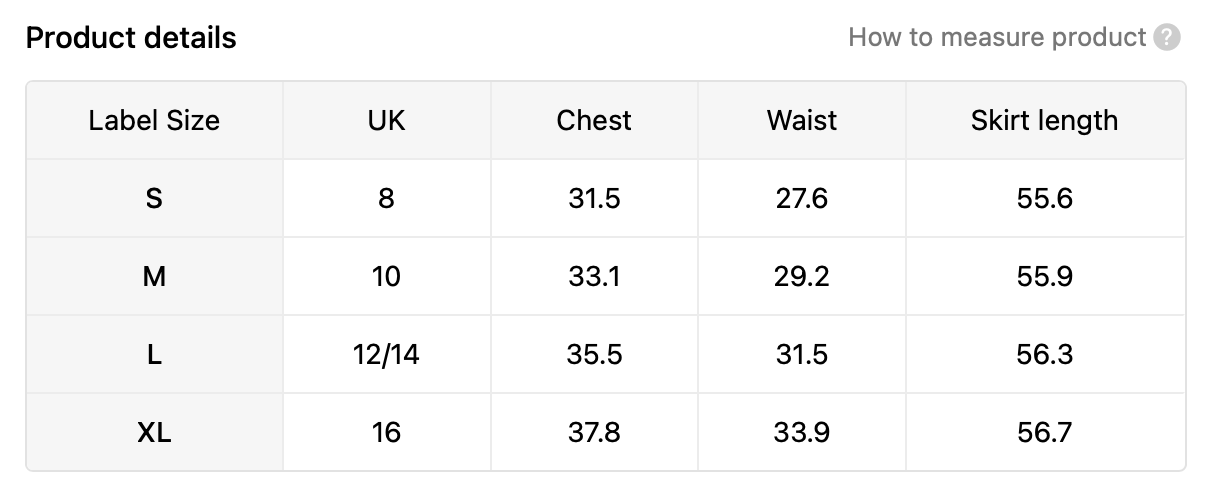1224x490 pixels.
Task: Select the L label size row
Action: (x=605, y=354)
